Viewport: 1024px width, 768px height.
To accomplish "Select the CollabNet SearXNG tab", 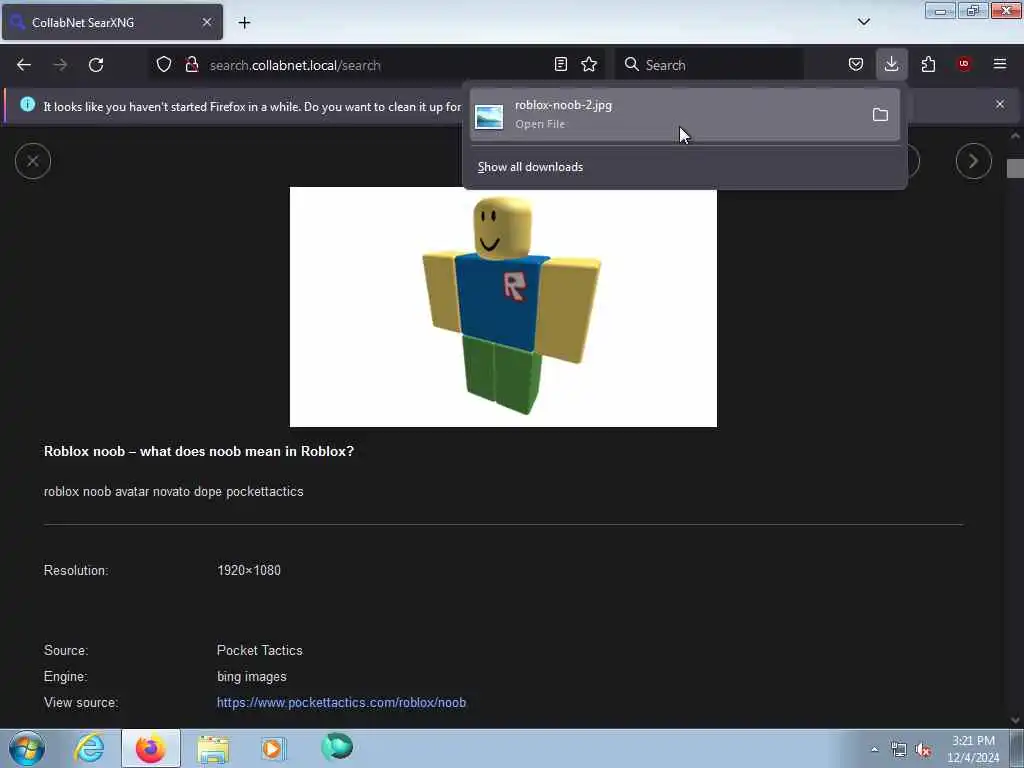I will pyautogui.click(x=112, y=22).
